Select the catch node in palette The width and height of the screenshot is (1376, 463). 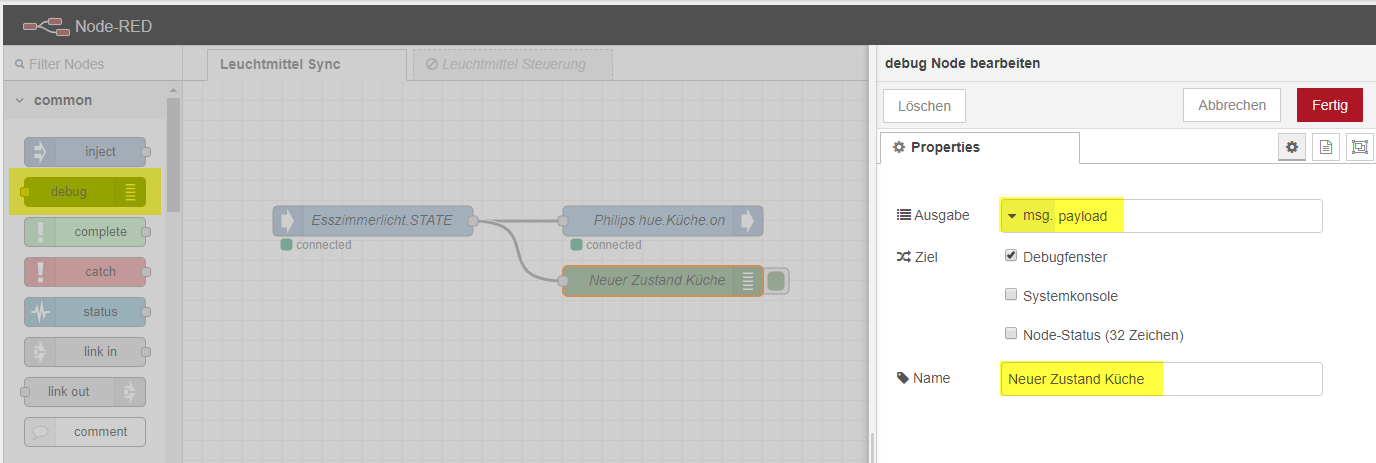coord(85,272)
